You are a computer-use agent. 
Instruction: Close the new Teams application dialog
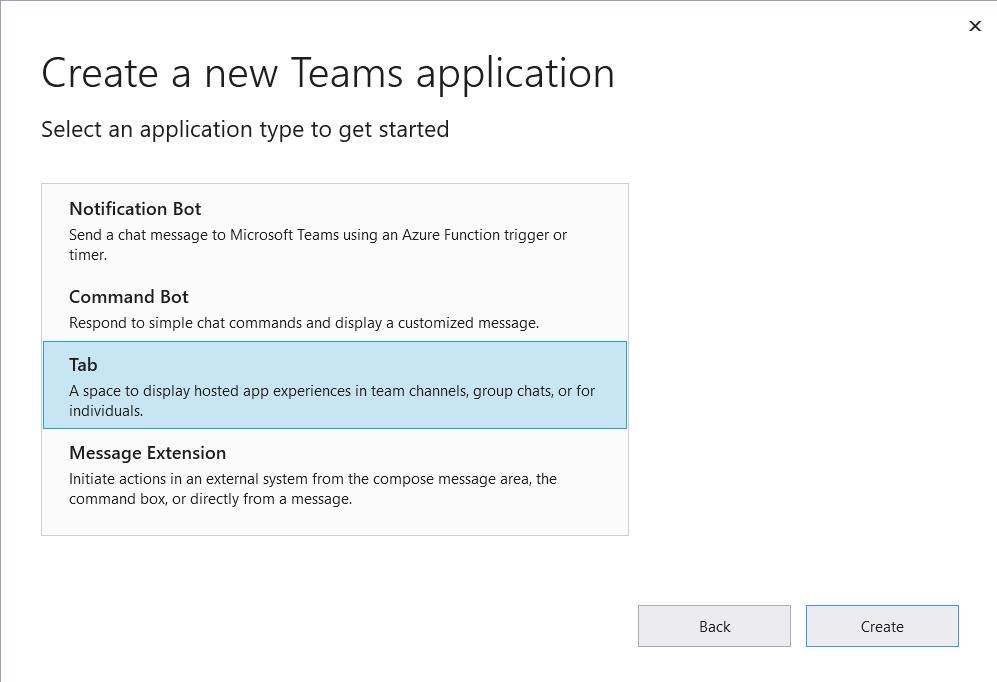pyautogui.click(x=975, y=26)
